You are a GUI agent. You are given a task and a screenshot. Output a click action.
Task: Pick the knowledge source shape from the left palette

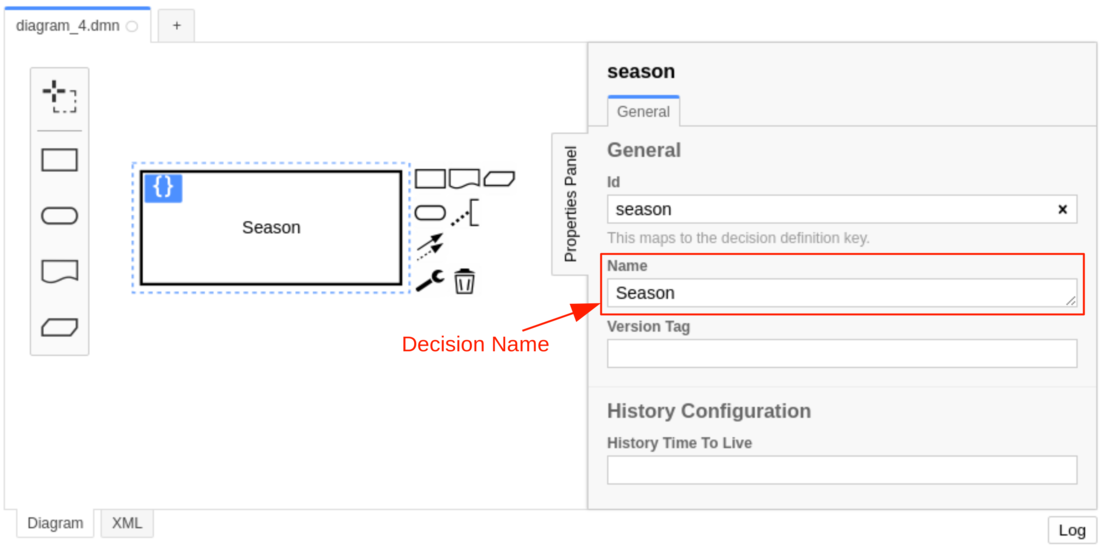[60, 272]
